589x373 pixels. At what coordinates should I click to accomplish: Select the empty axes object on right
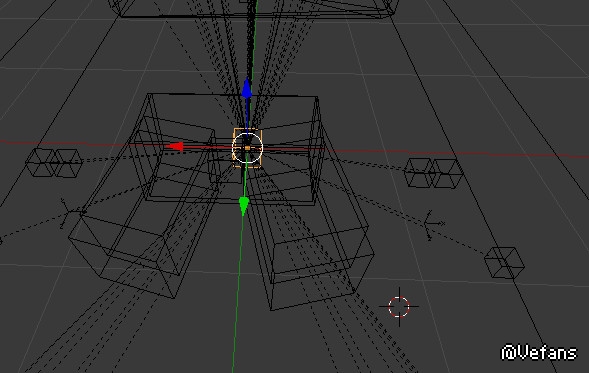(x=431, y=225)
